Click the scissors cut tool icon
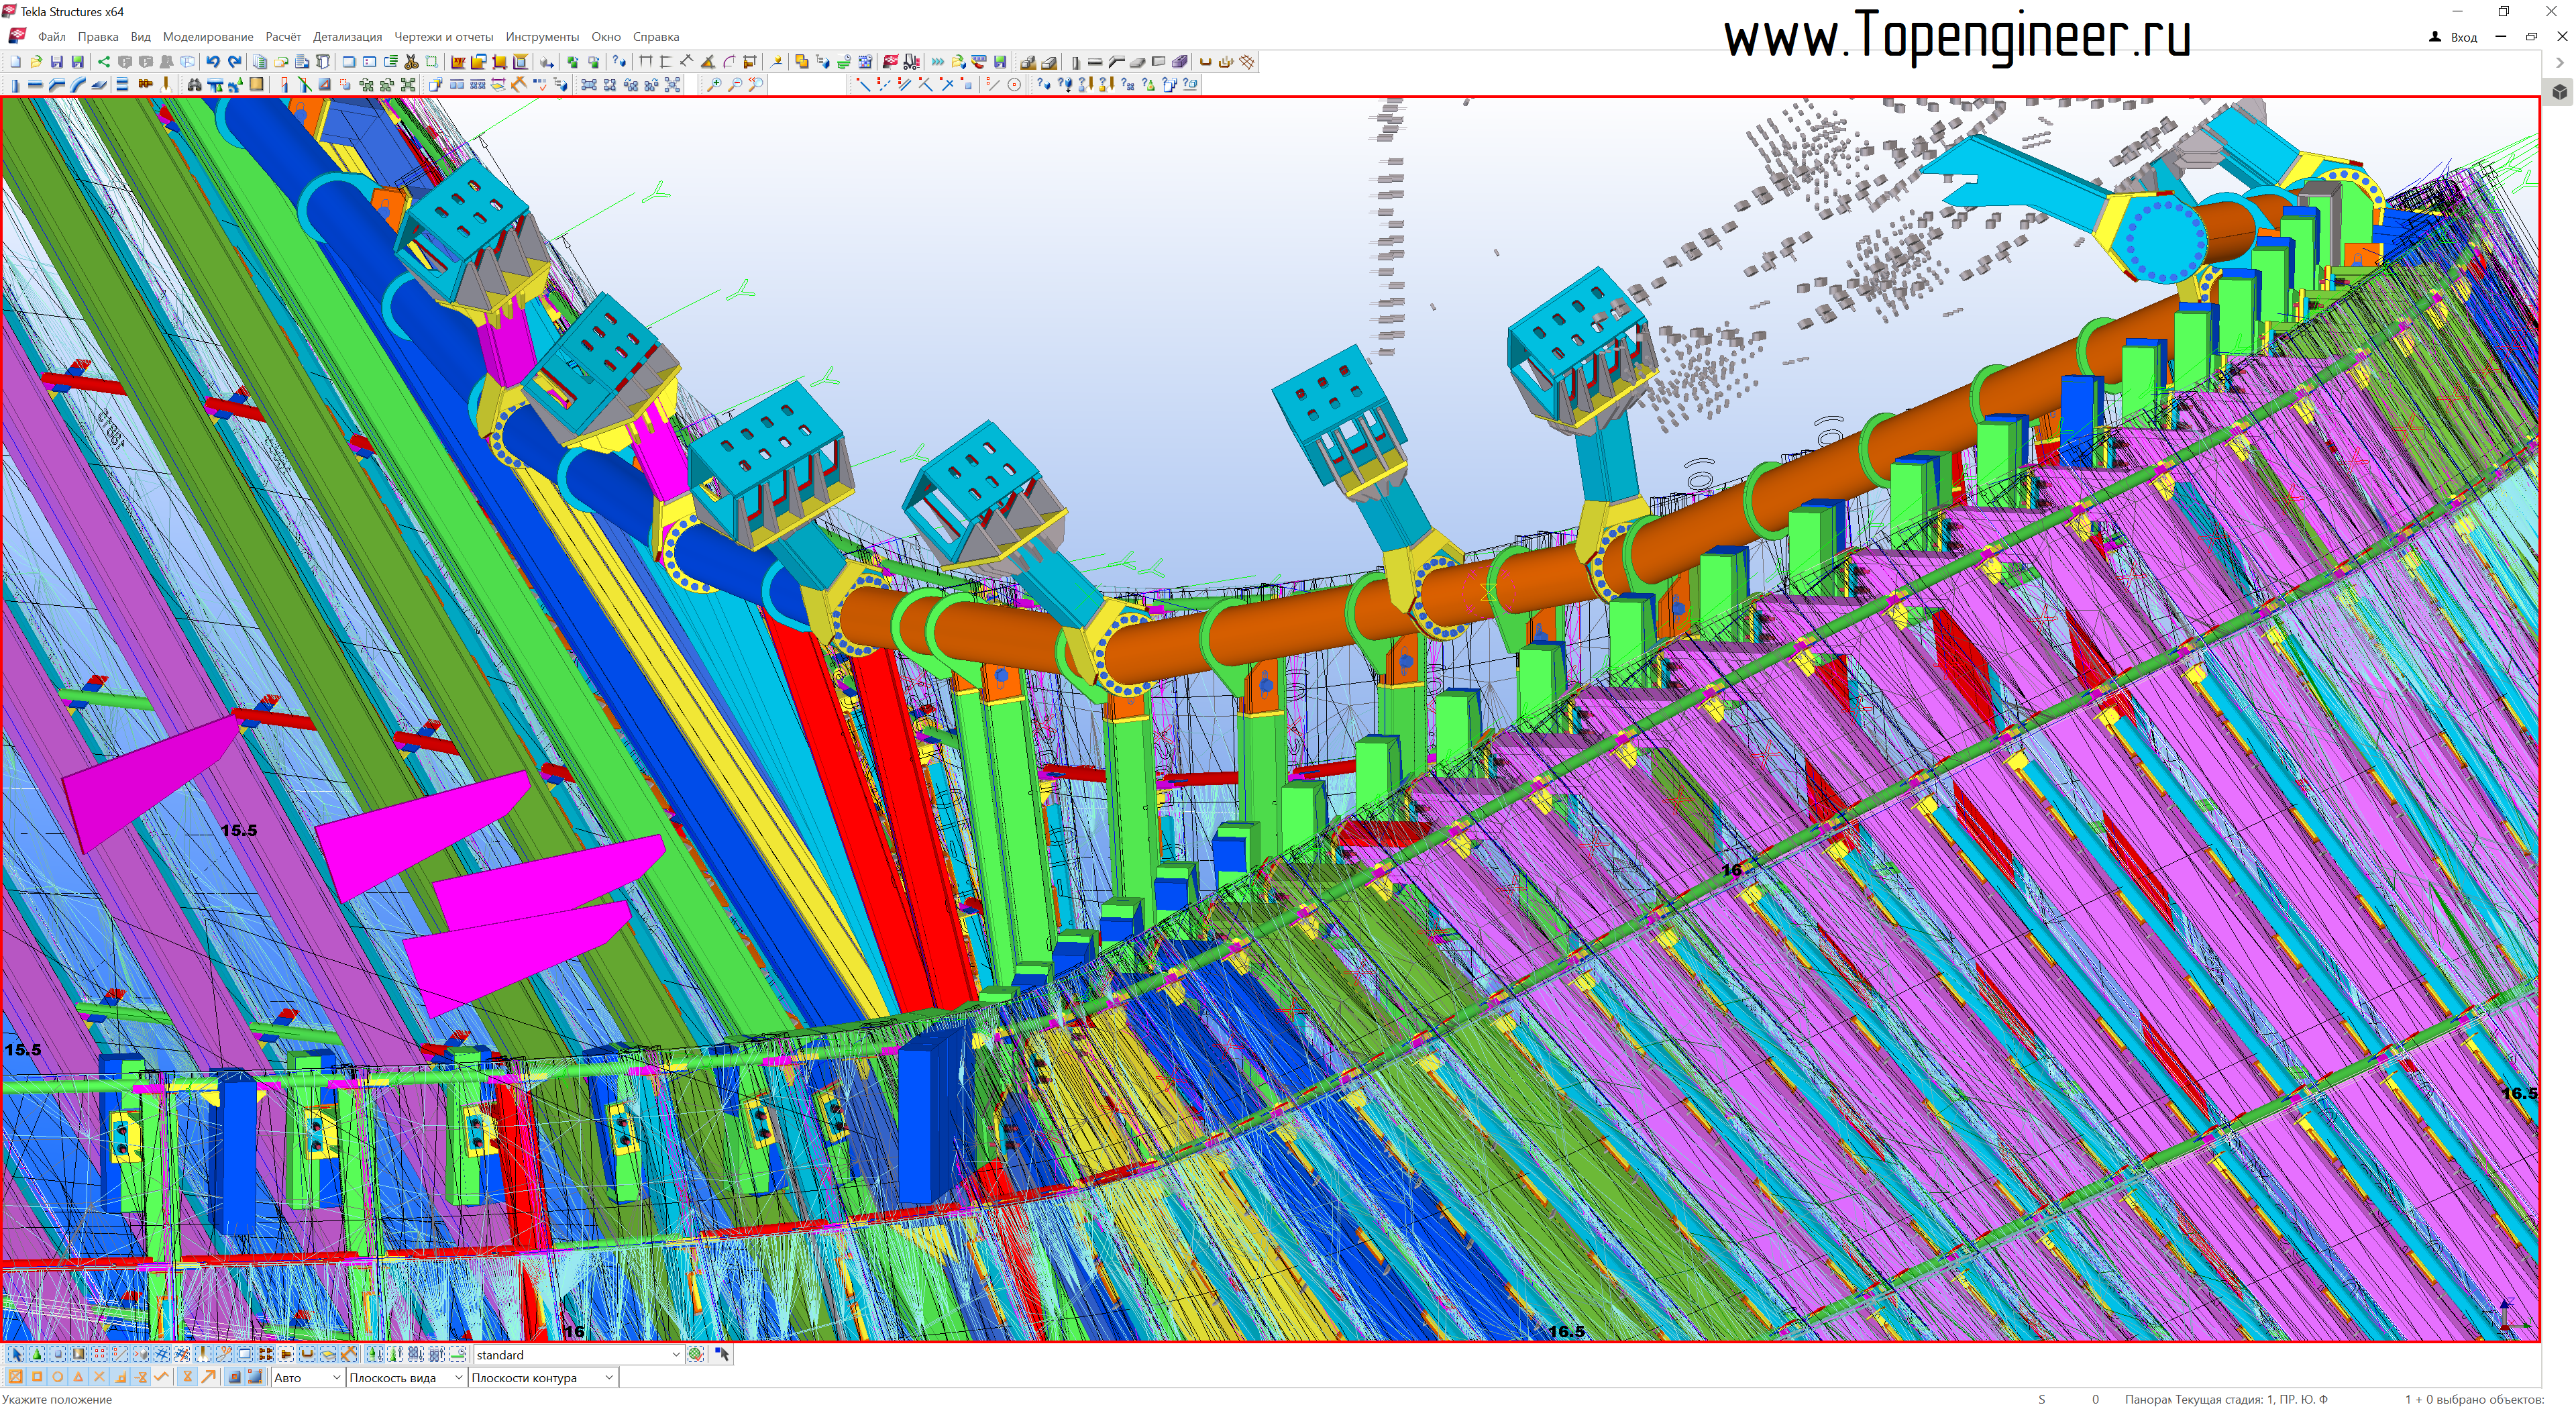2576x1409 pixels. [x=411, y=62]
